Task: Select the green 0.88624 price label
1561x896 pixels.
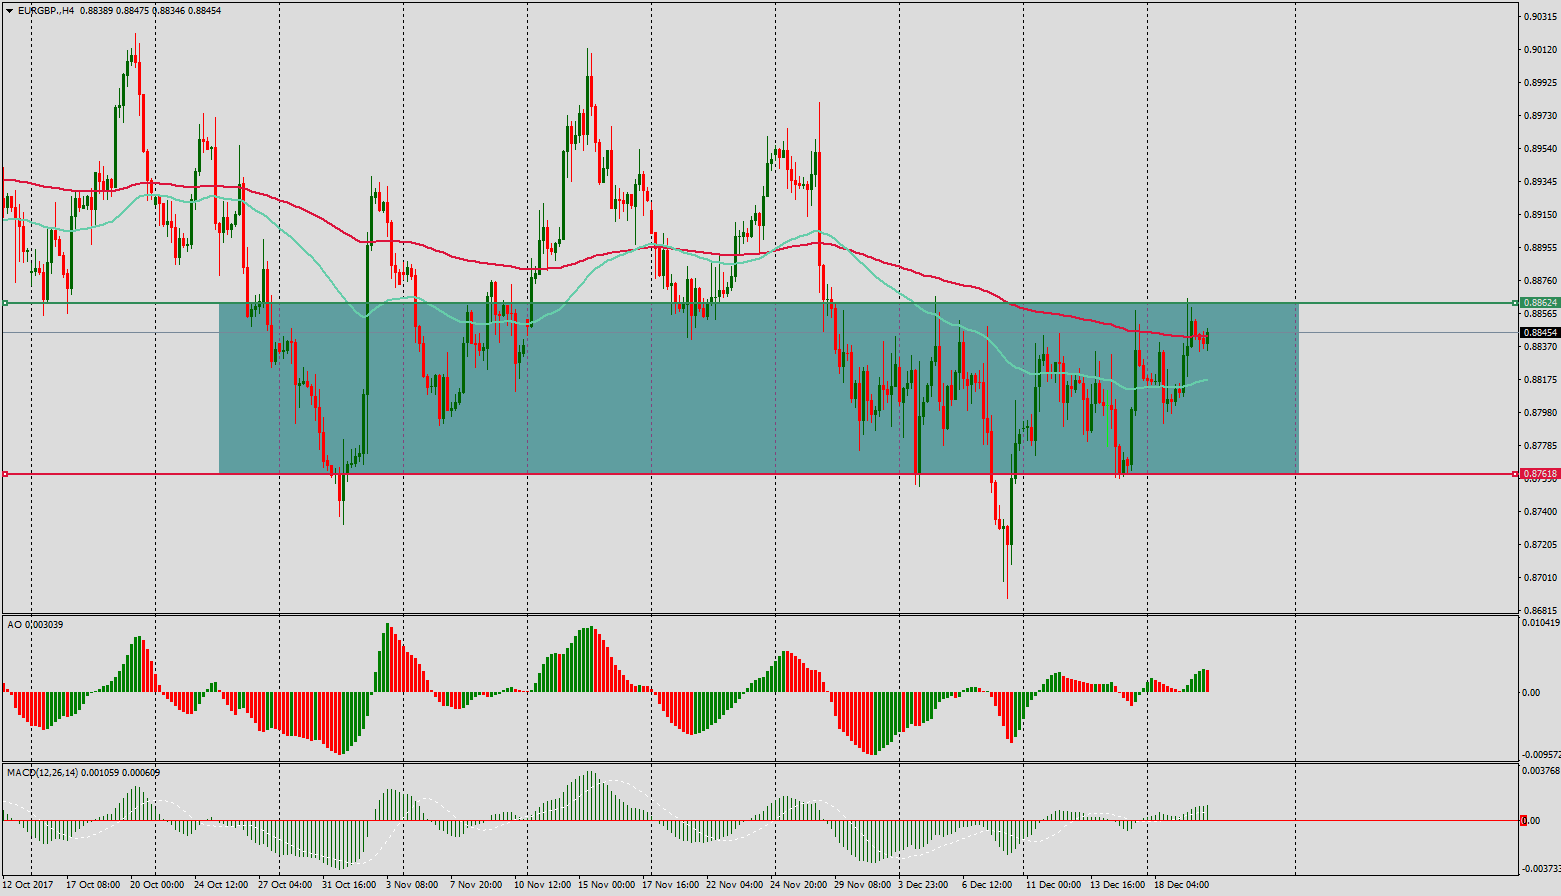Action: (x=1539, y=302)
